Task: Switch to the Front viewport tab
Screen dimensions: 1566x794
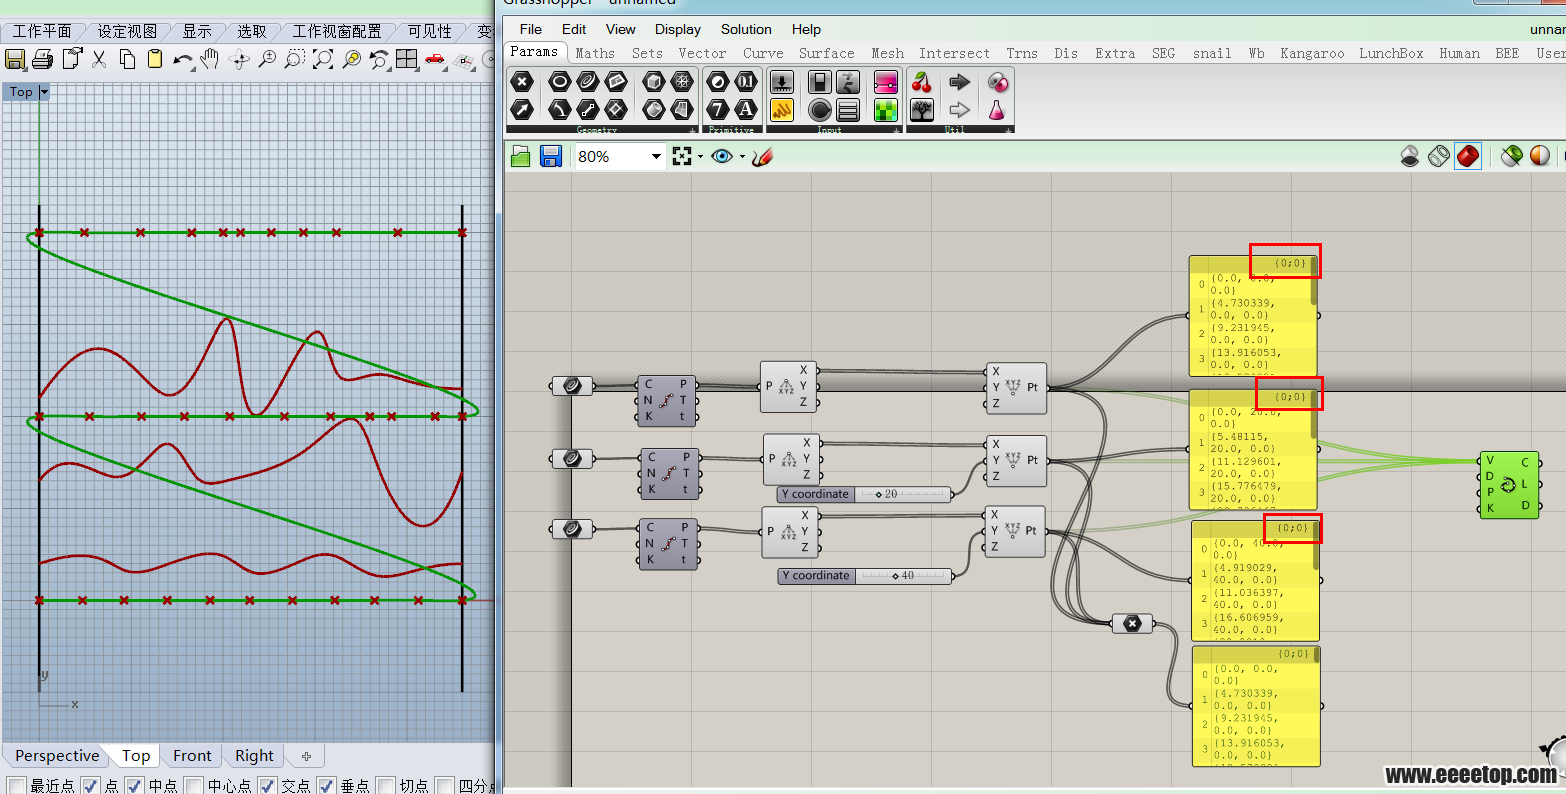Action: 192,756
